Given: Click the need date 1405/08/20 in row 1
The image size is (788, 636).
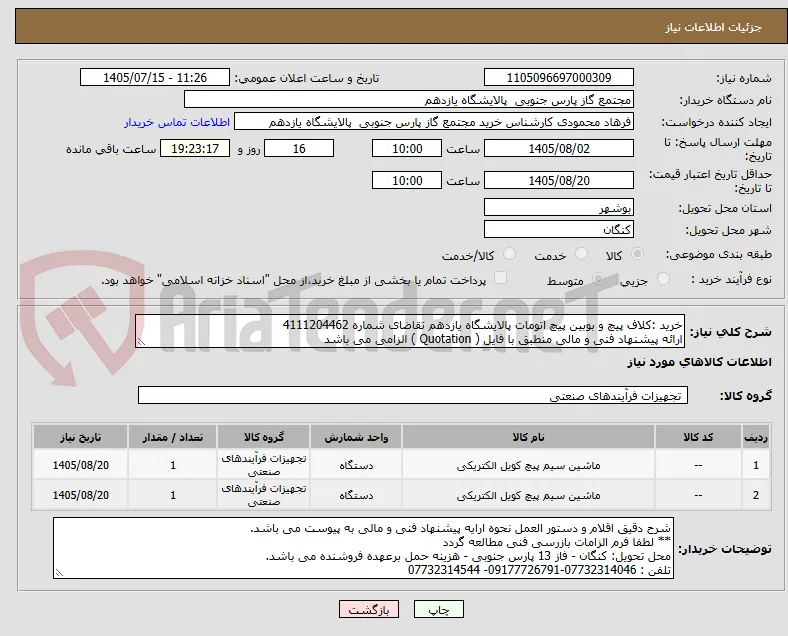Looking at the screenshot, I should pyautogui.click(x=80, y=465).
